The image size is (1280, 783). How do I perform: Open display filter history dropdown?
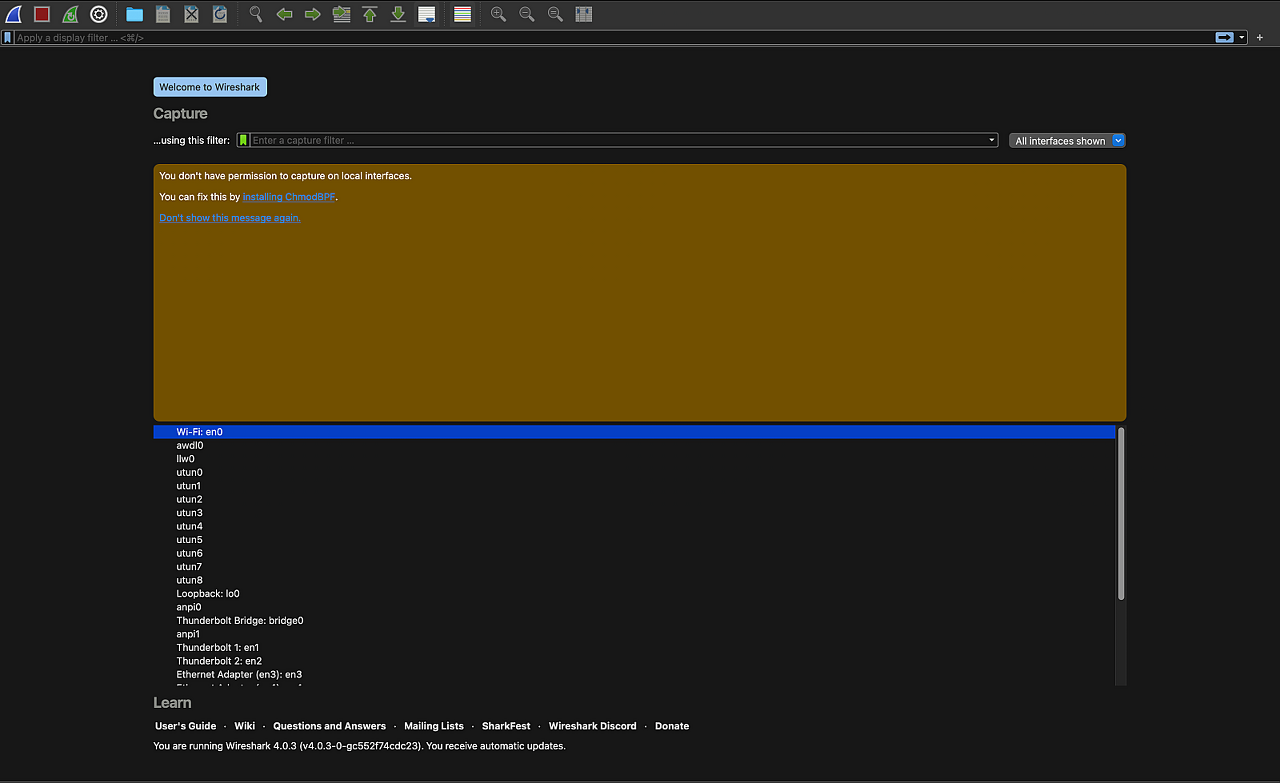(x=1242, y=37)
